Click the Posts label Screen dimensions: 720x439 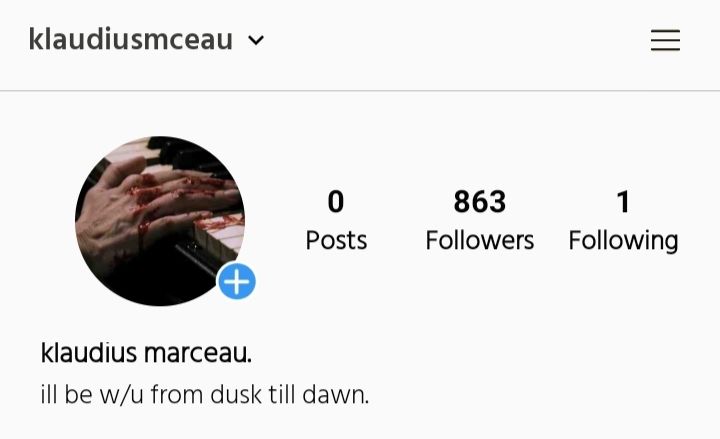(336, 240)
